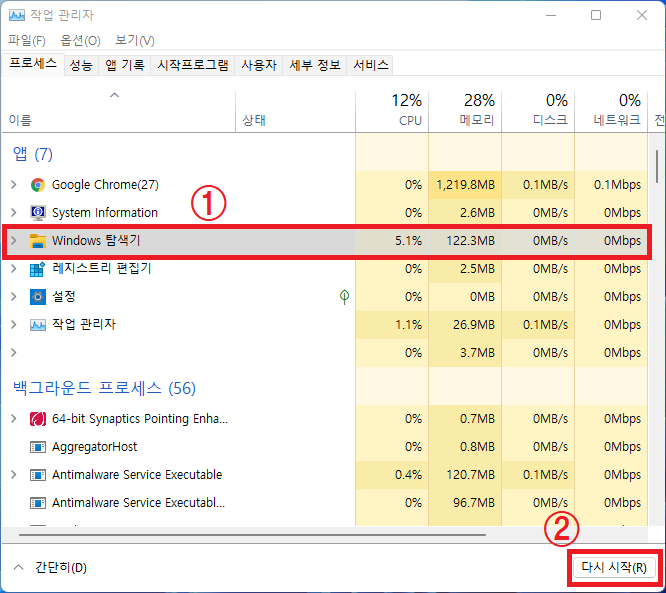Click the 26.9MB memory cell
This screenshot has height=593, width=666.
pos(465,325)
